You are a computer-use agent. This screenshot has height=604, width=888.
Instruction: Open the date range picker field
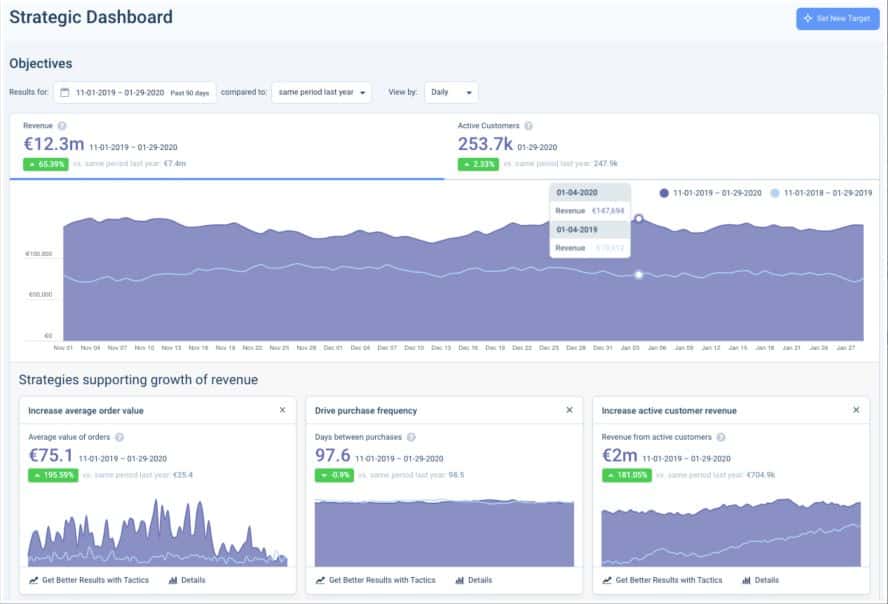(135, 92)
